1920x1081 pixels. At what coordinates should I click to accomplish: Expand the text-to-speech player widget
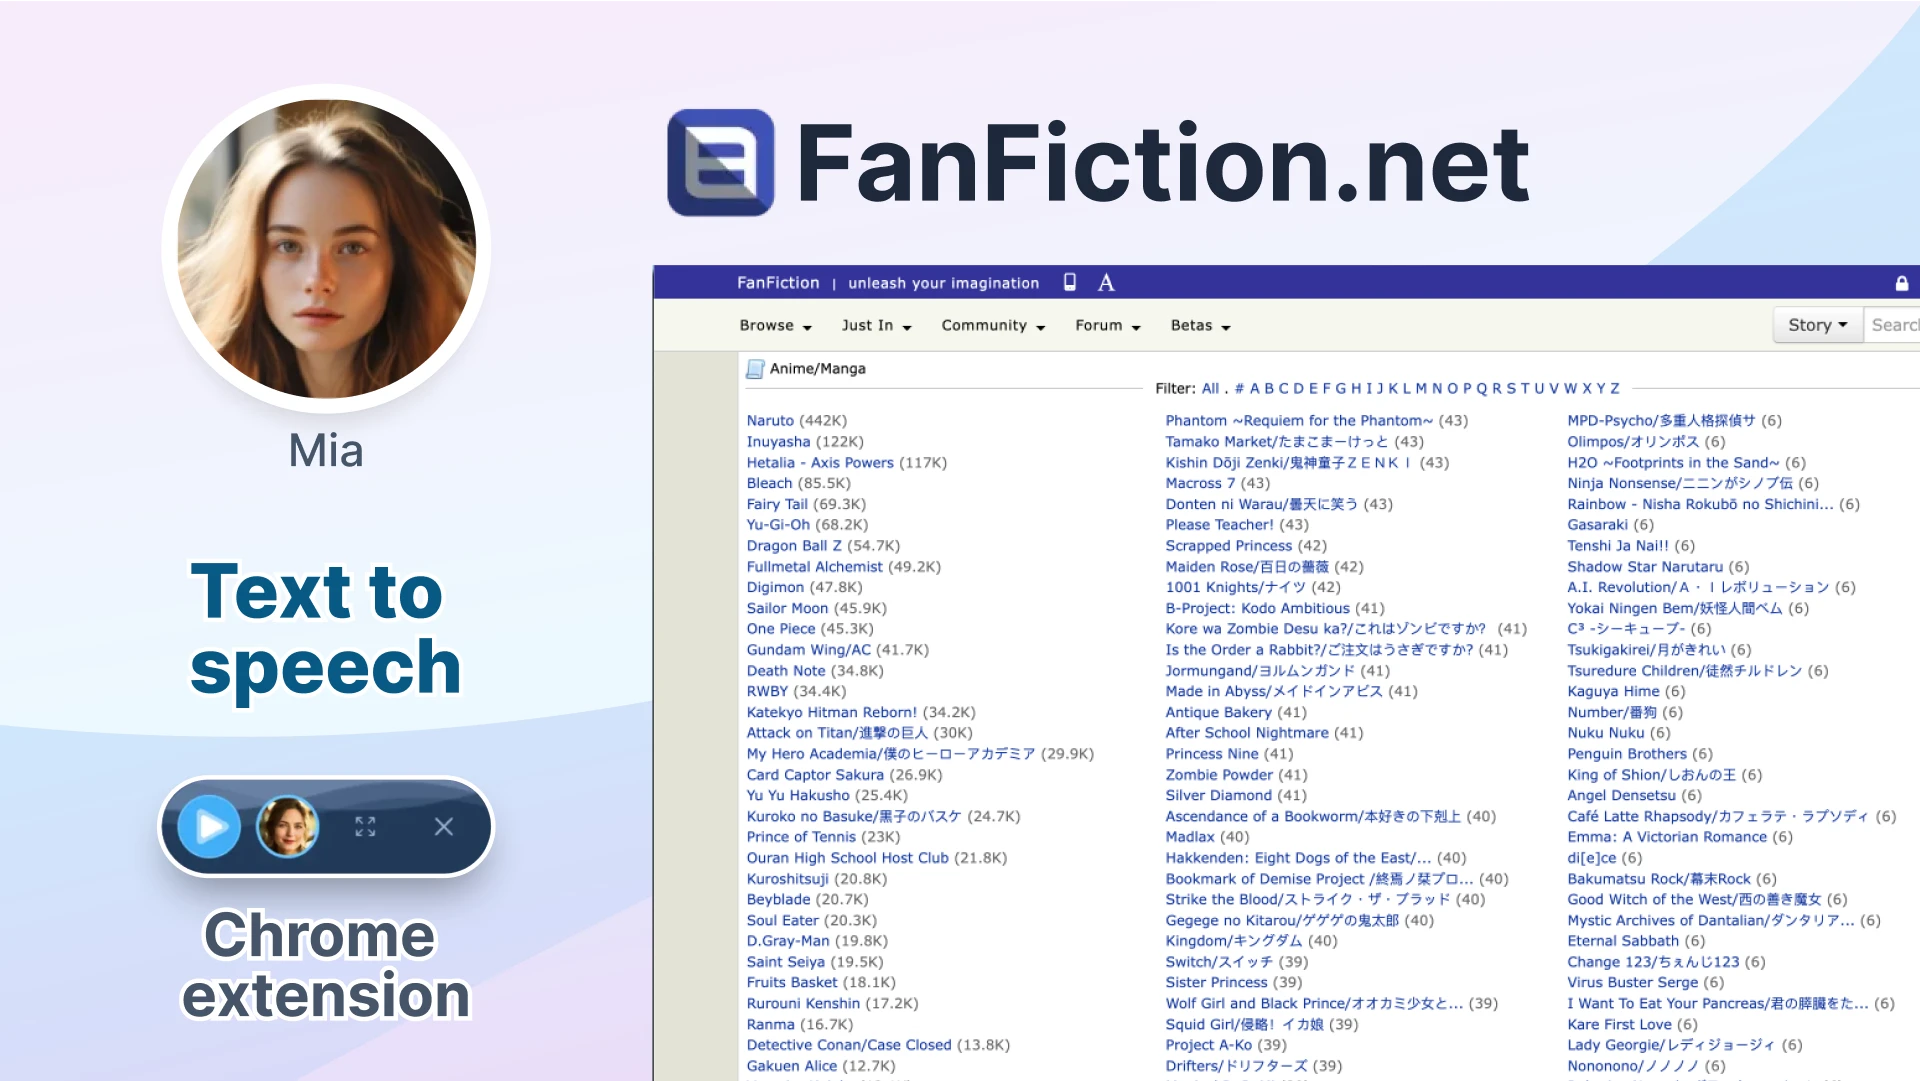pos(365,827)
